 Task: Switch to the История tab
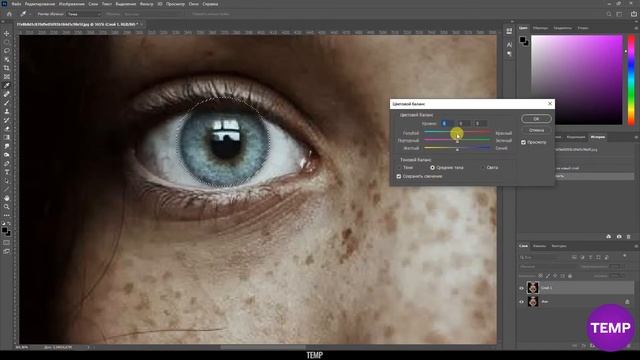coord(598,137)
